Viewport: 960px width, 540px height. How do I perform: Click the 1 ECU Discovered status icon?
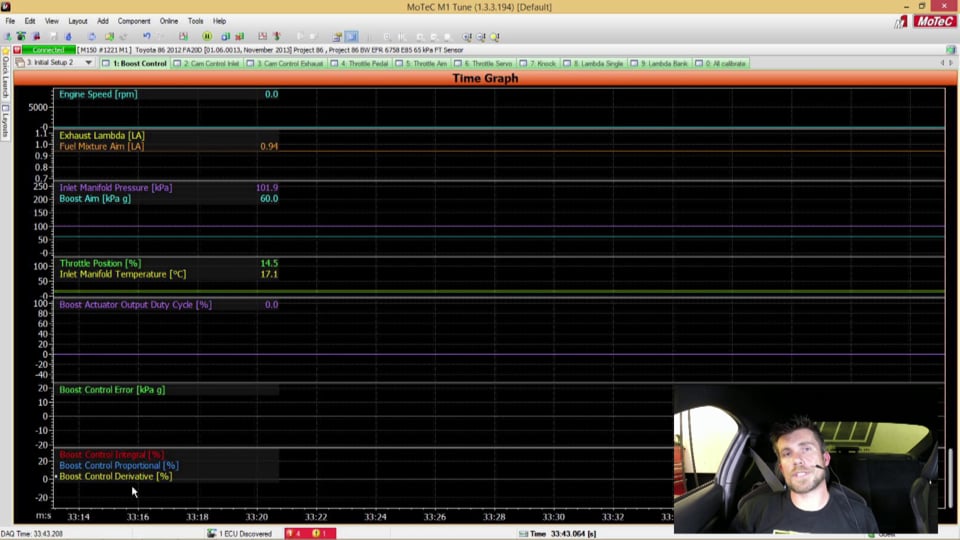click(211, 533)
